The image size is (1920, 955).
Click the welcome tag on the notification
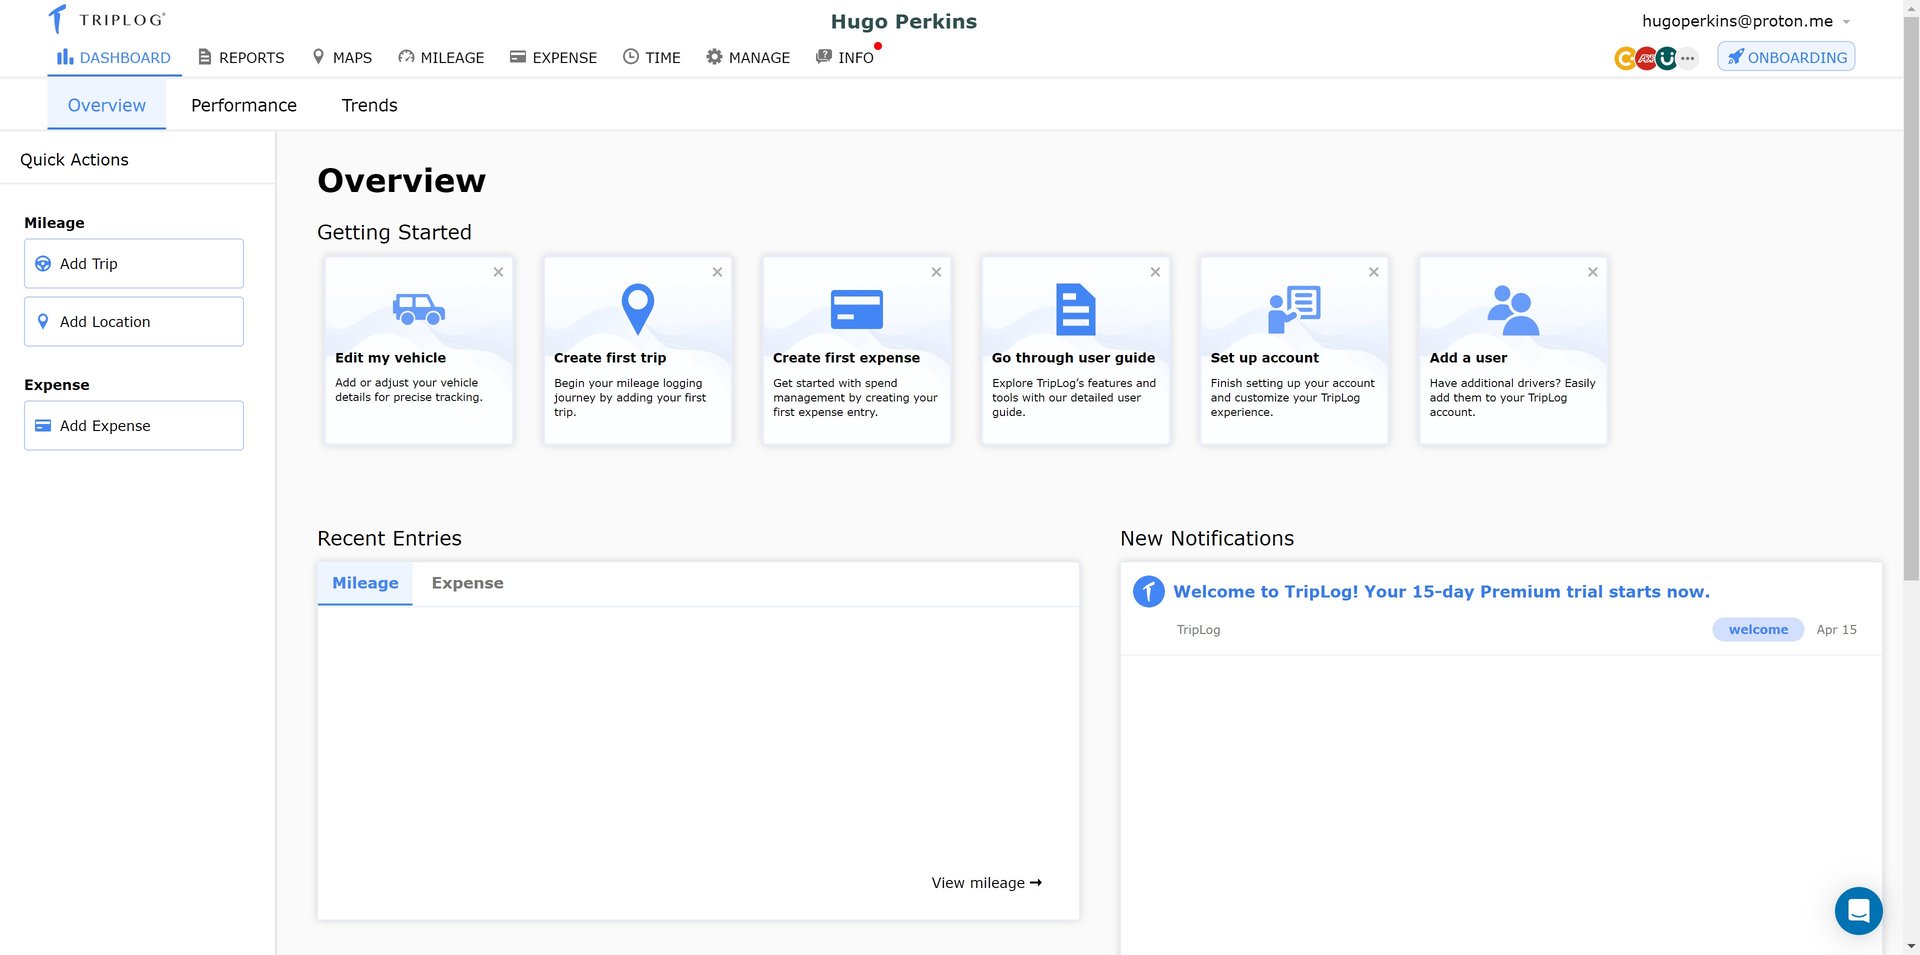[1758, 630]
